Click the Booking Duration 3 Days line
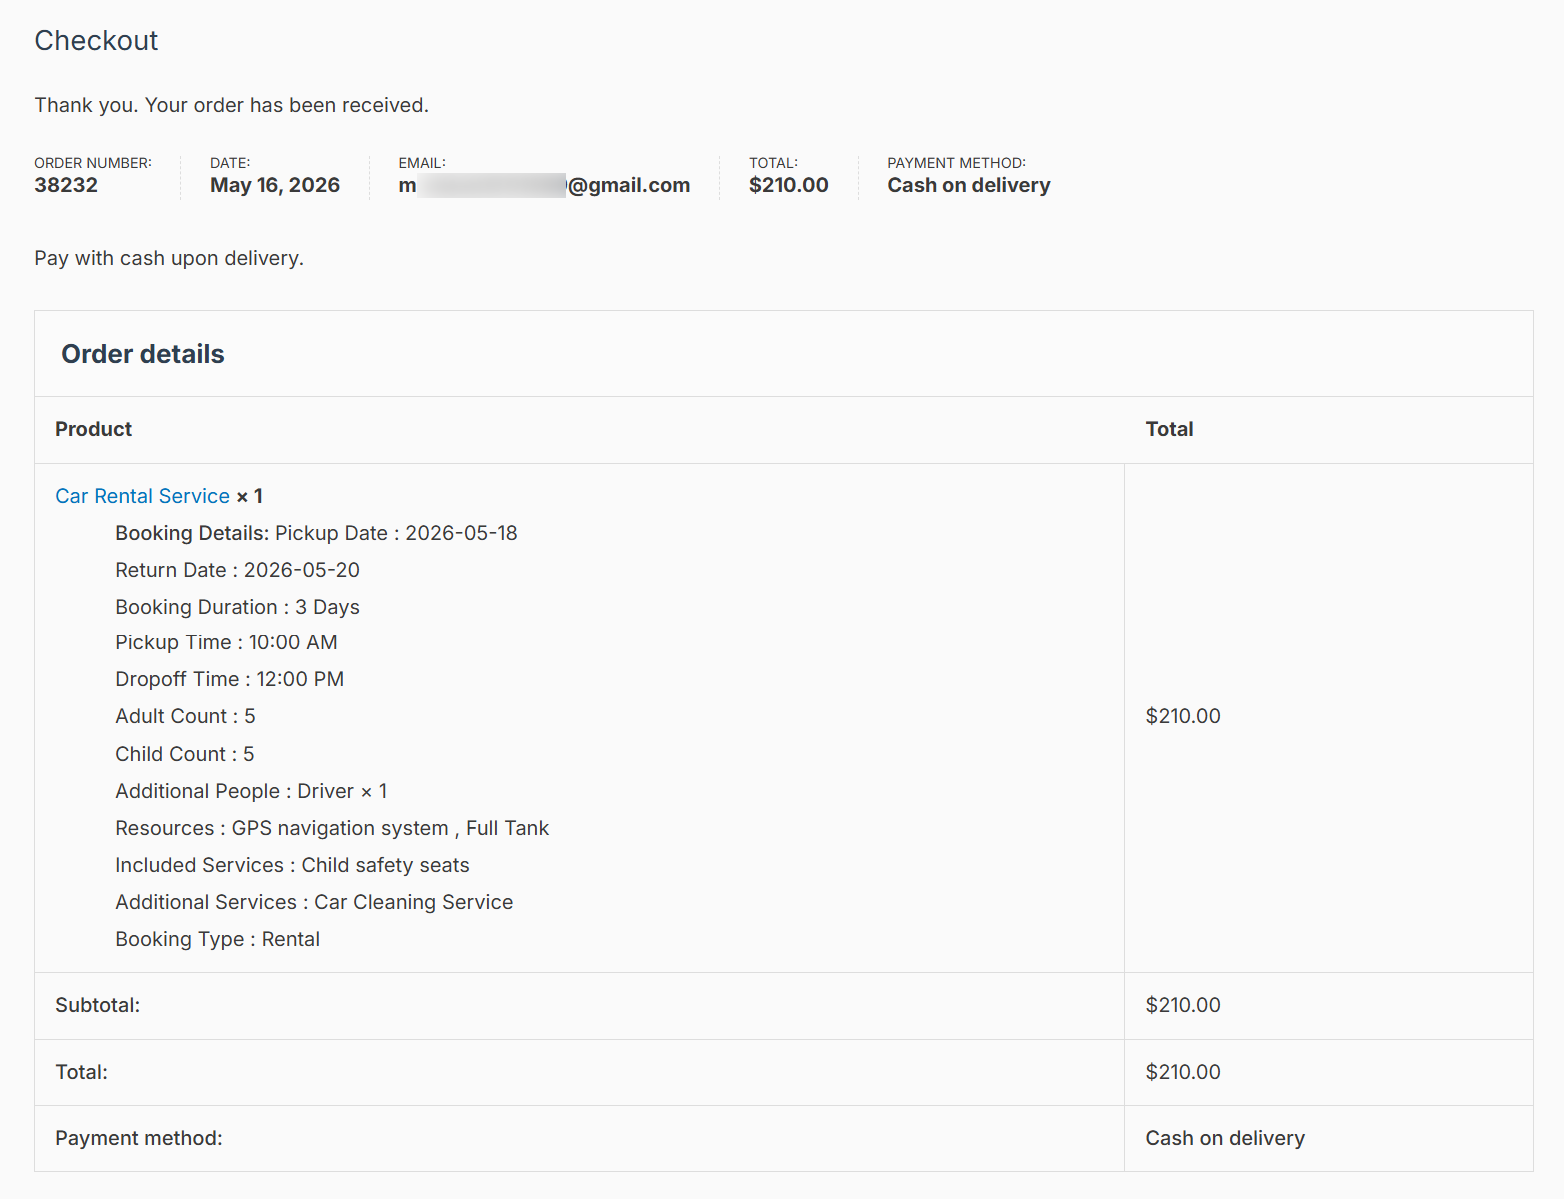Viewport: 1564px width, 1199px height. 237,607
